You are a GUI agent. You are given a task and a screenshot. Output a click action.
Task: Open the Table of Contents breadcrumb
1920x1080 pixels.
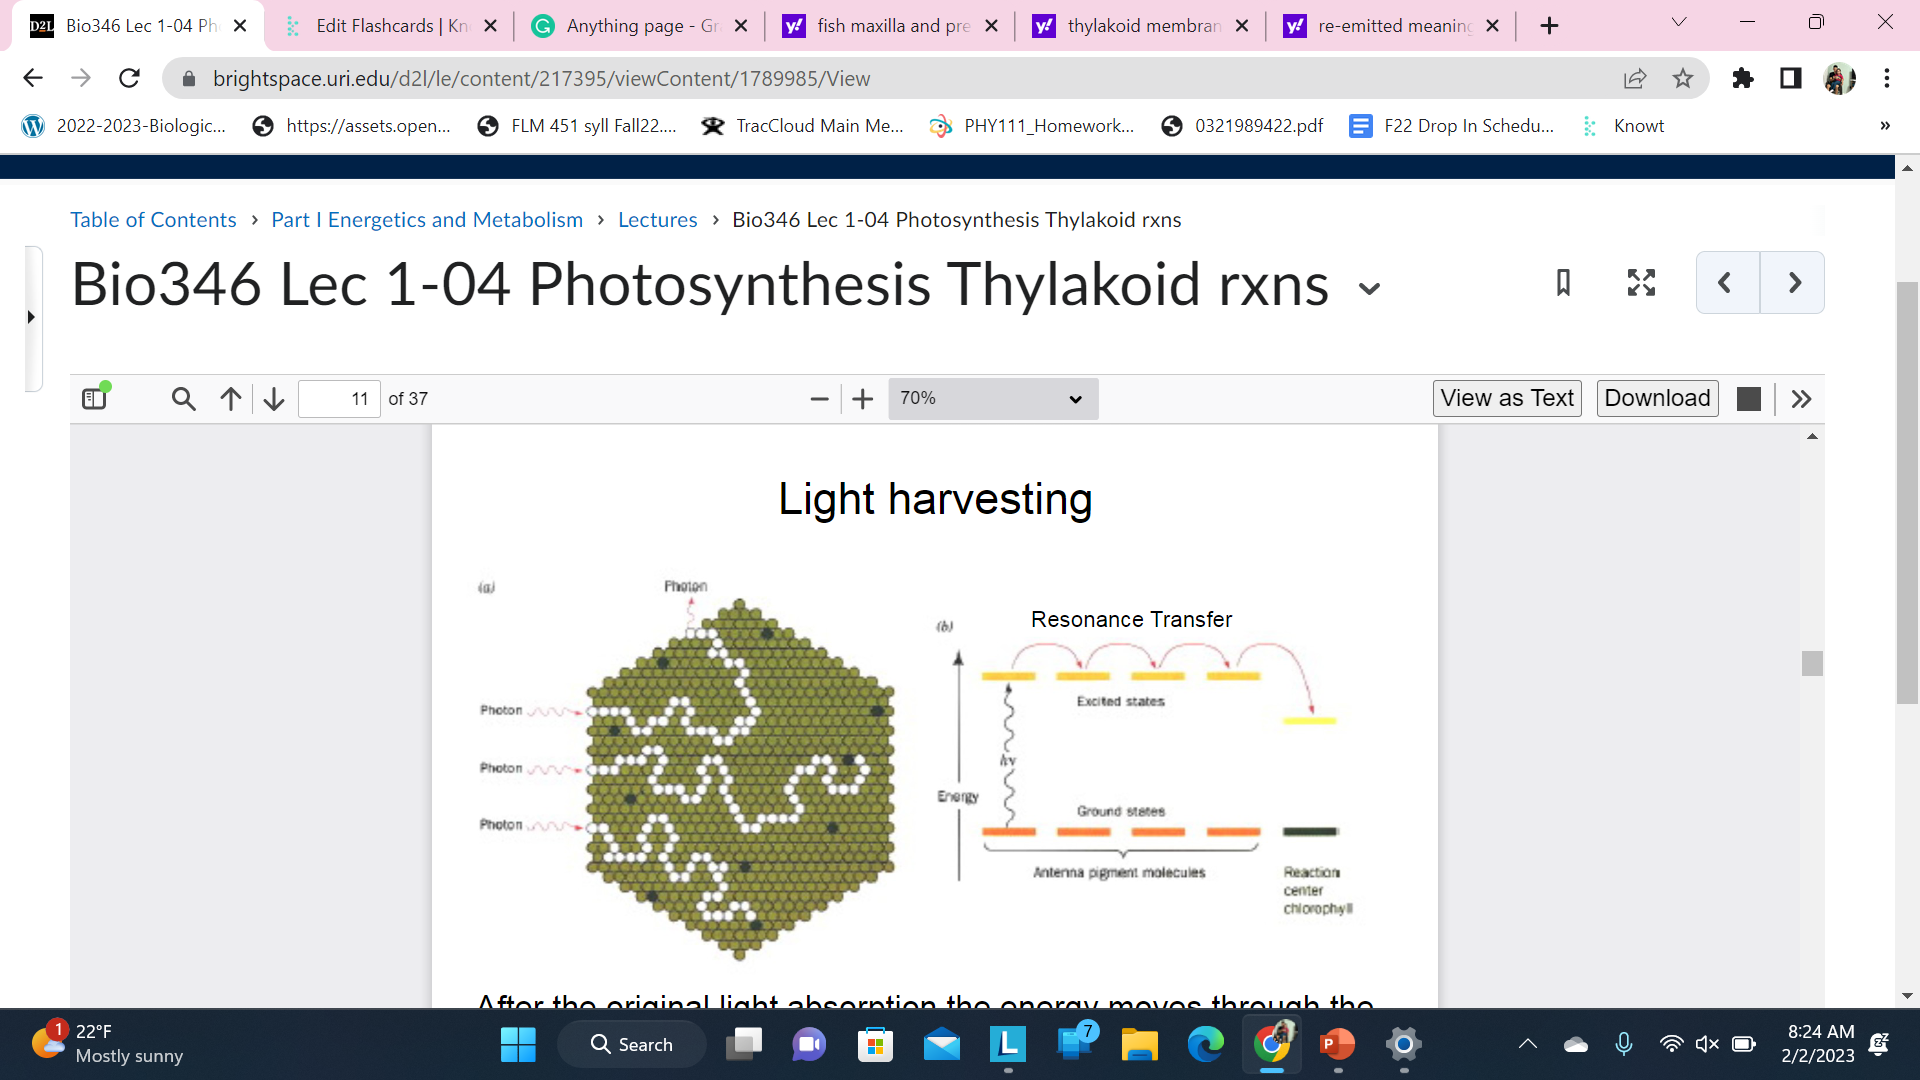tap(153, 220)
